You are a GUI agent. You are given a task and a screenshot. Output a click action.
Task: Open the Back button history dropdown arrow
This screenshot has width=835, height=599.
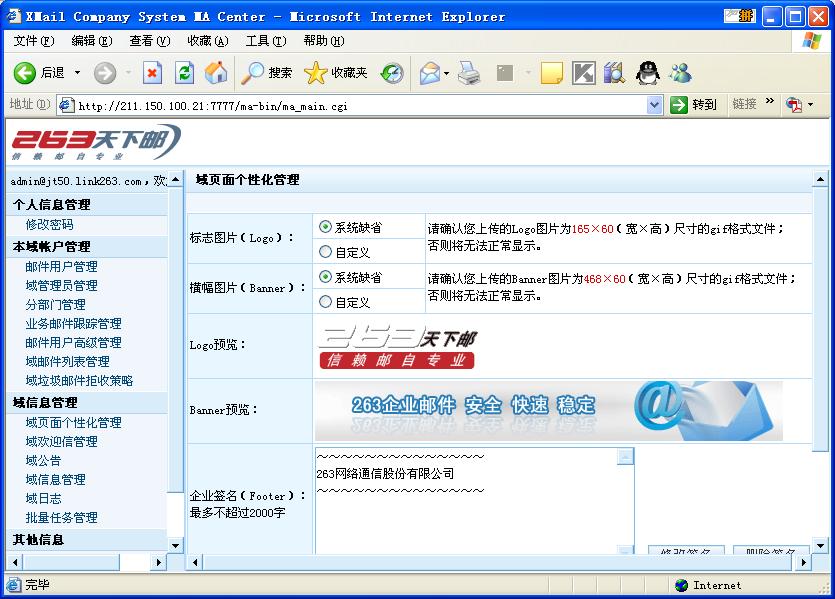pyautogui.click(x=77, y=73)
